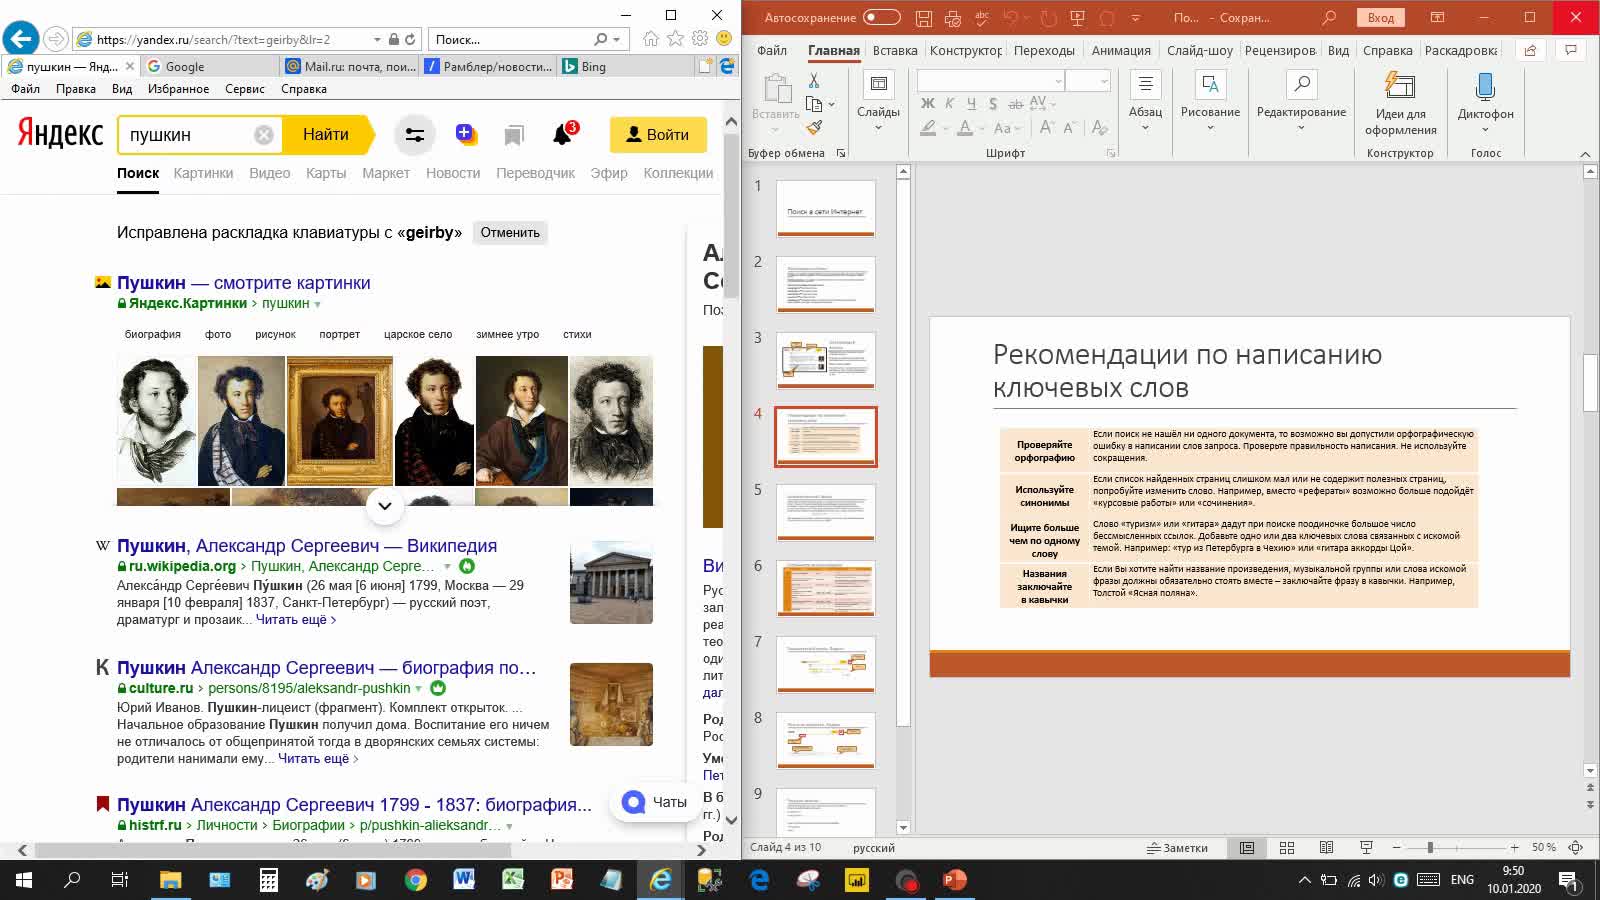Toggle normal view button in status bar
This screenshot has height=900, width=1600.
tap(1247, 847)
